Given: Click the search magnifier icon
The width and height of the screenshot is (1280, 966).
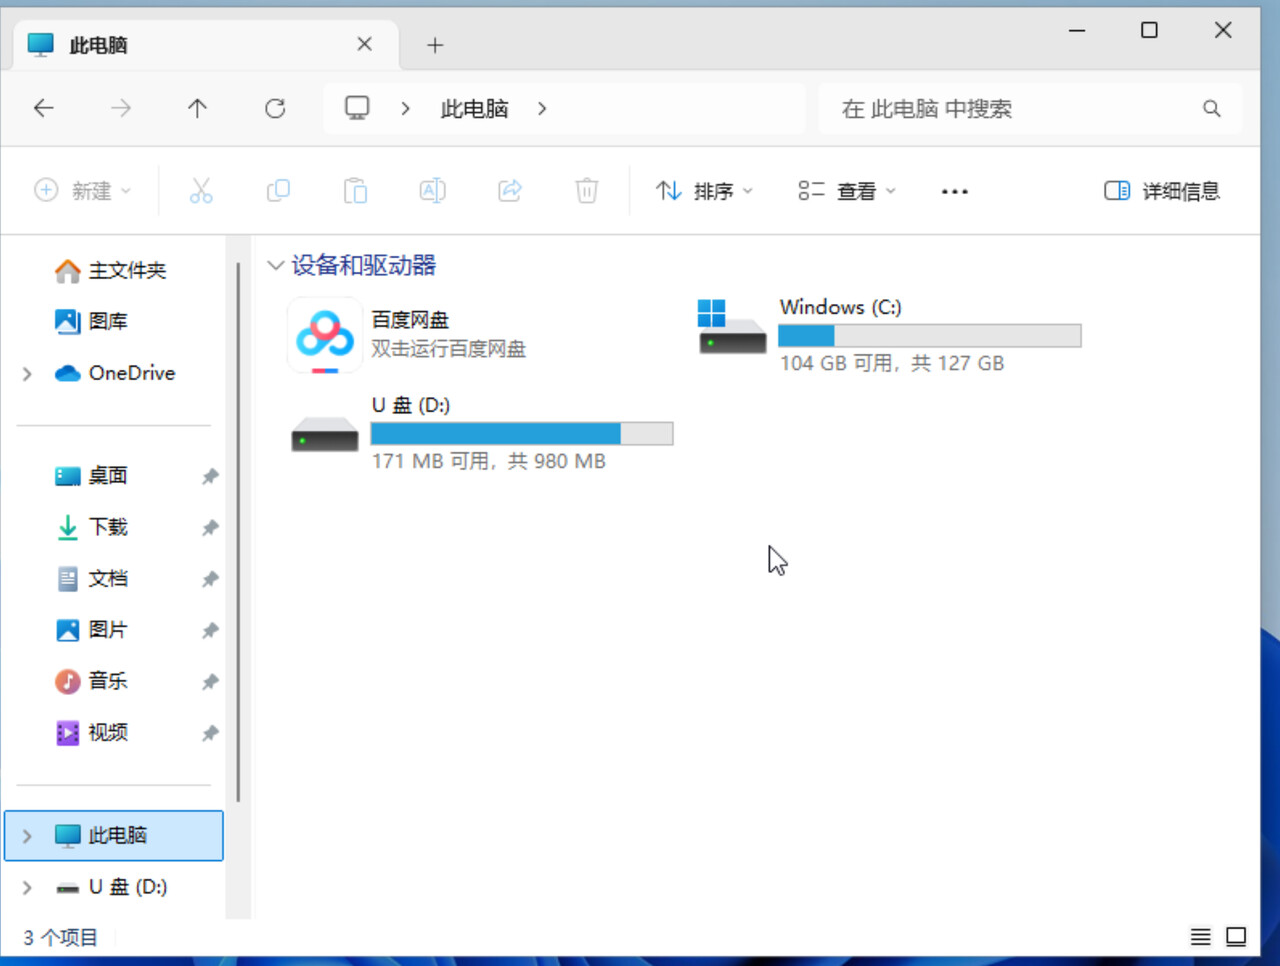Looking at the screenshot, I should tap(1212, 108).
